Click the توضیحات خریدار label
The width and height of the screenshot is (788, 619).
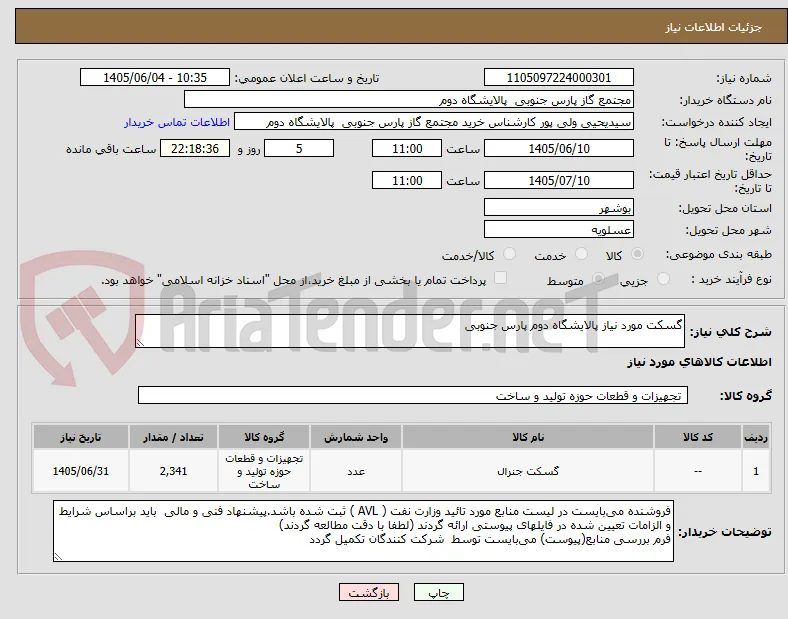coord(725,532)
